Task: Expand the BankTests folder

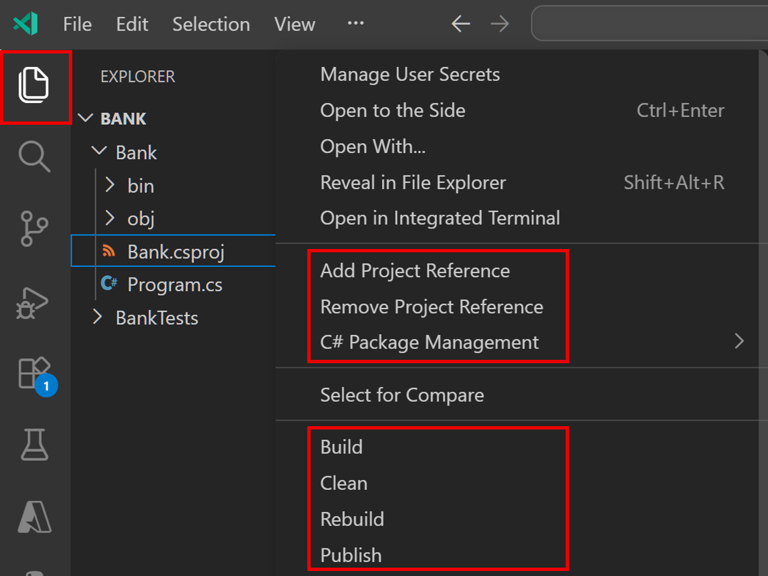Action: coord(98,318)
